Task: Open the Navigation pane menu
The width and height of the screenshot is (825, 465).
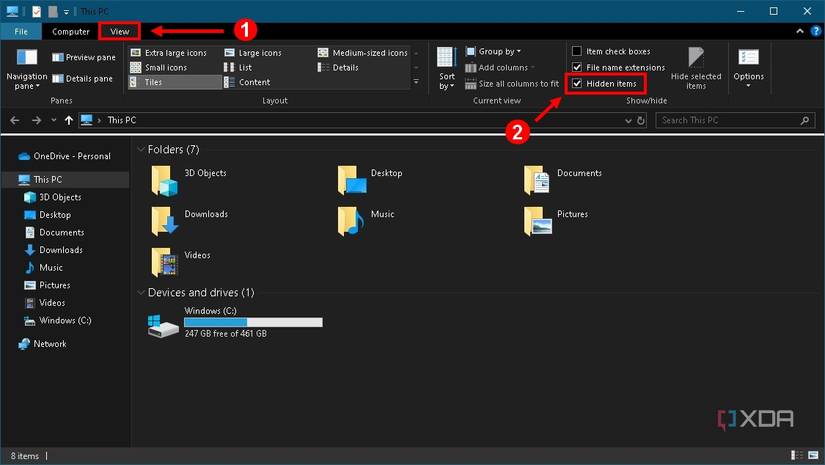Action: pos(26,69)
